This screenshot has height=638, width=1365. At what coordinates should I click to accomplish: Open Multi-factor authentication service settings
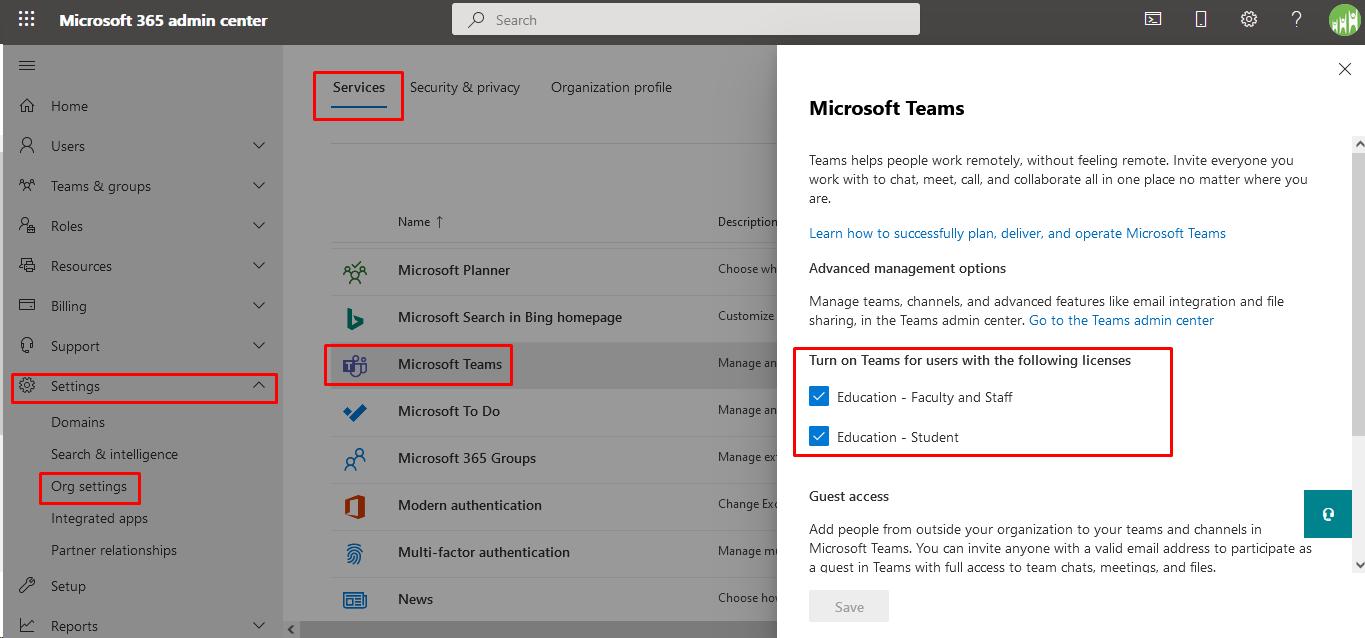(554, 552)
